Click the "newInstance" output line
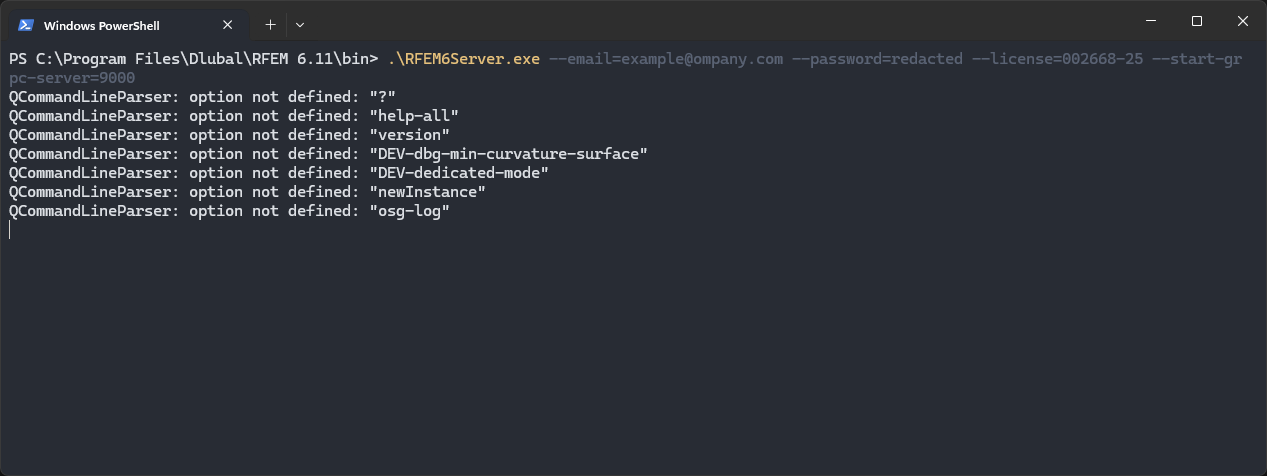This screenshot has height=476, width=1267. coord(247,192)
